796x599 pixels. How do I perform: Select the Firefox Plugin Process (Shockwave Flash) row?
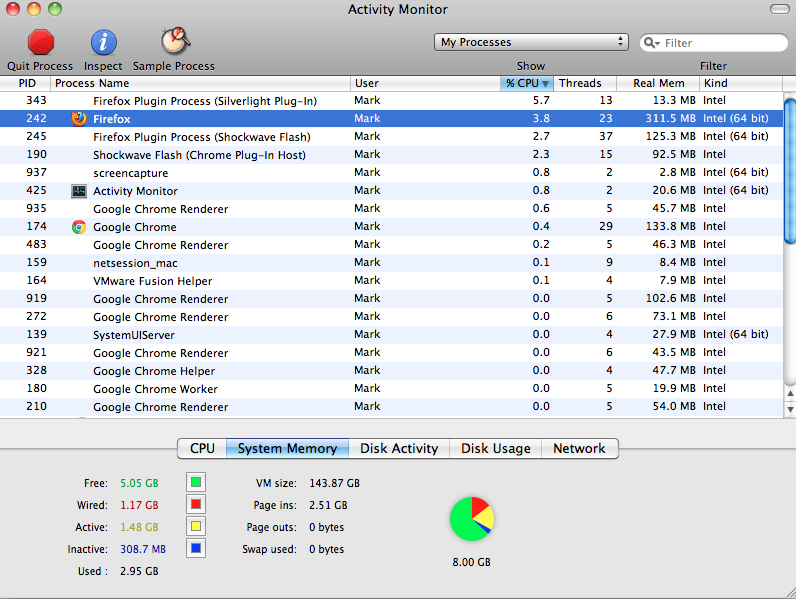(x=391, y=137)
